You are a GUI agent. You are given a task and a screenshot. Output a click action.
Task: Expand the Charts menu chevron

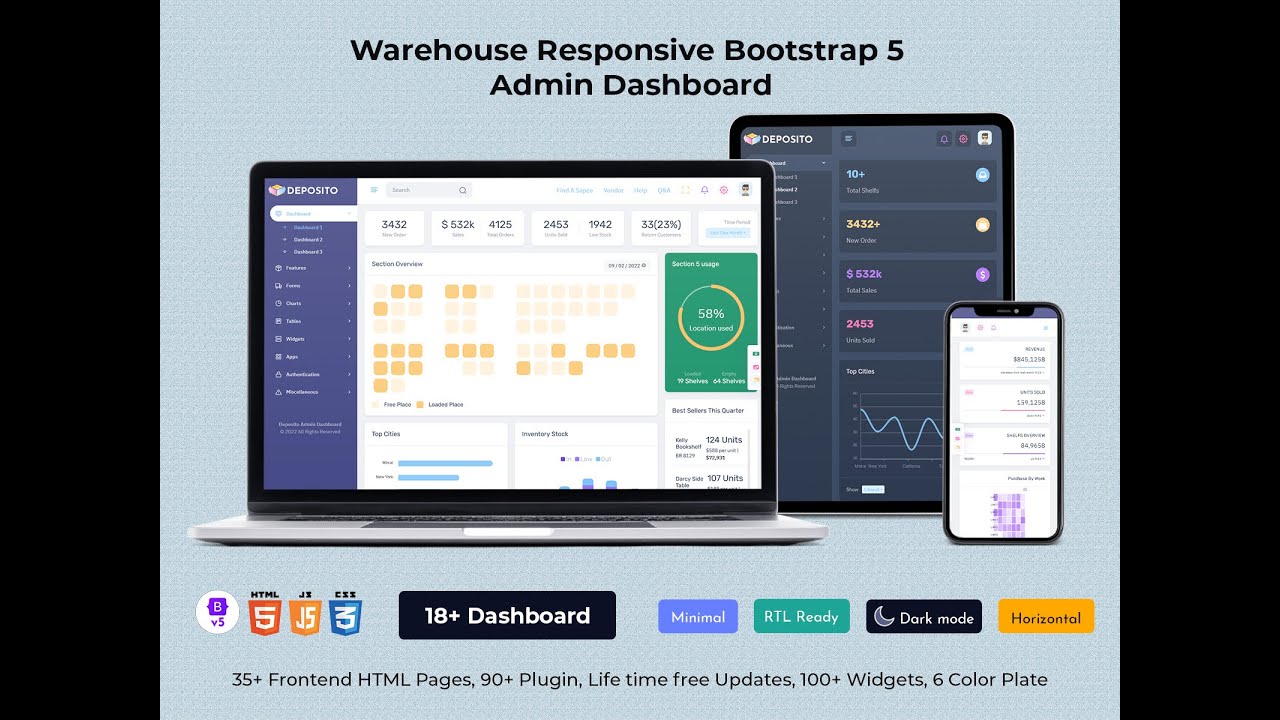(x=349, y=303)
